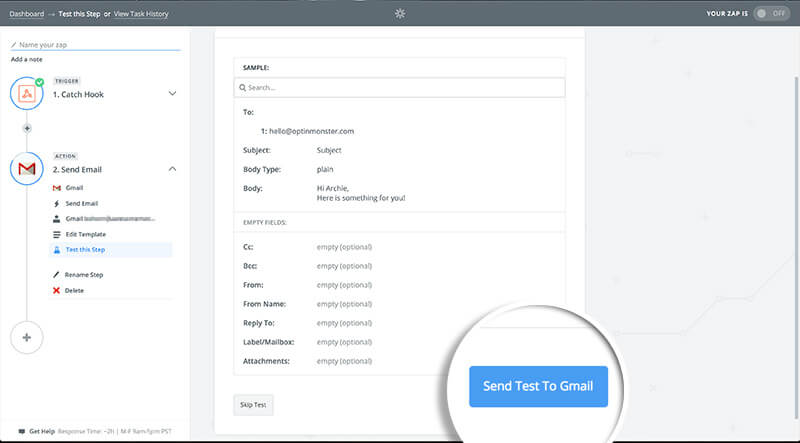The image size is (800, 443).
Task: Click the Subject field value
Action: (x=329, y=150)
